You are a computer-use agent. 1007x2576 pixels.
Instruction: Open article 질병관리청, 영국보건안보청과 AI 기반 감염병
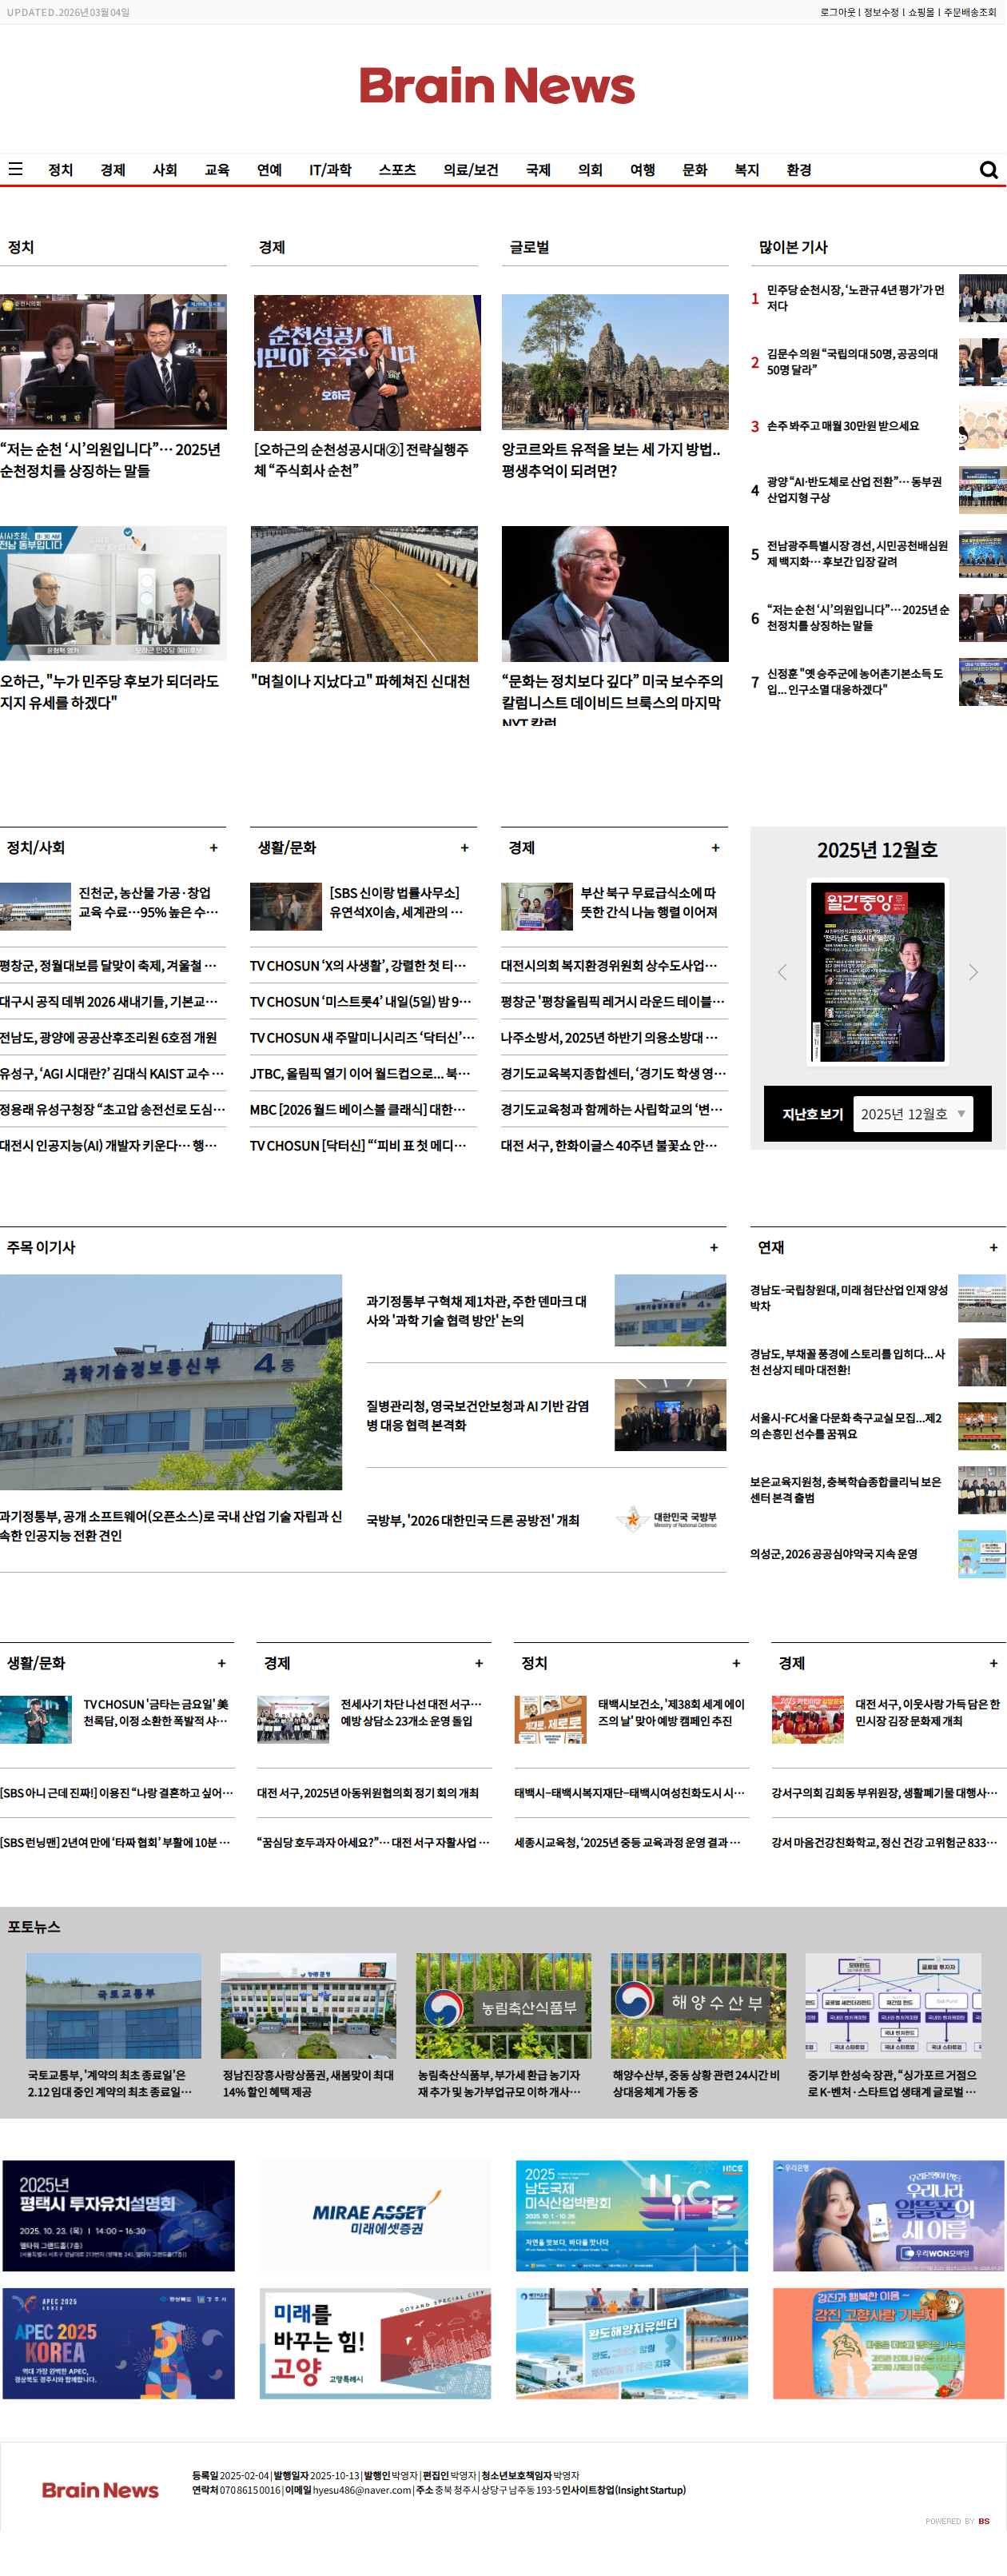(477, 1415)
